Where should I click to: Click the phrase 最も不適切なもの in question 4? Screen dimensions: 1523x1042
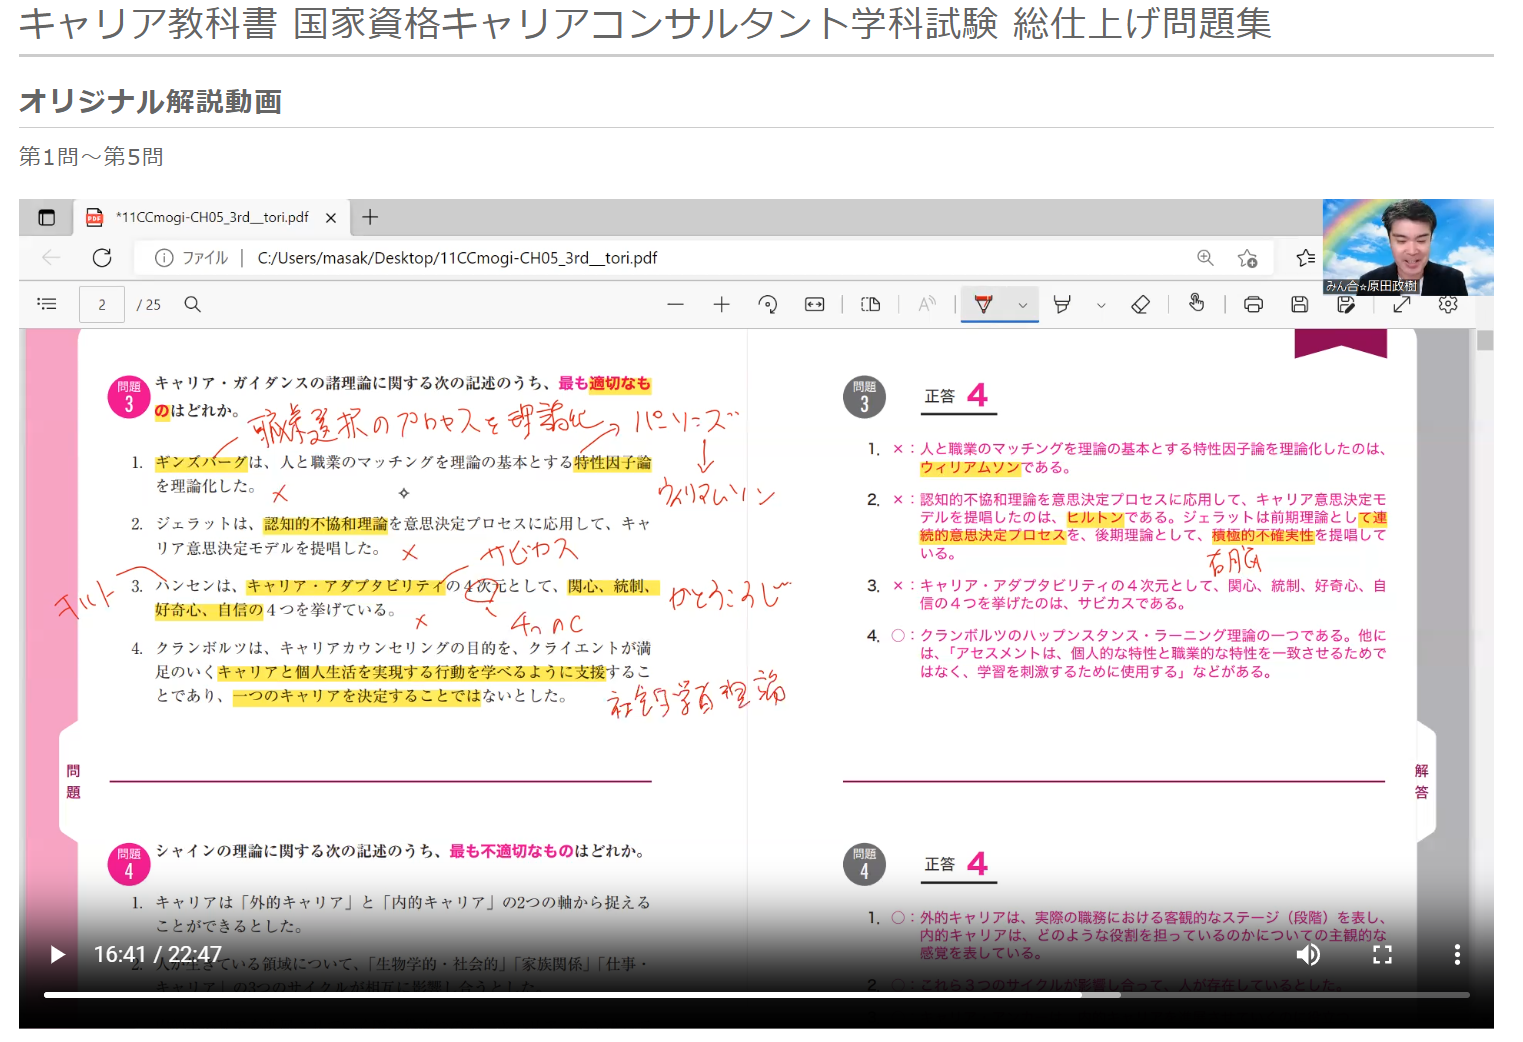point(511,851)
